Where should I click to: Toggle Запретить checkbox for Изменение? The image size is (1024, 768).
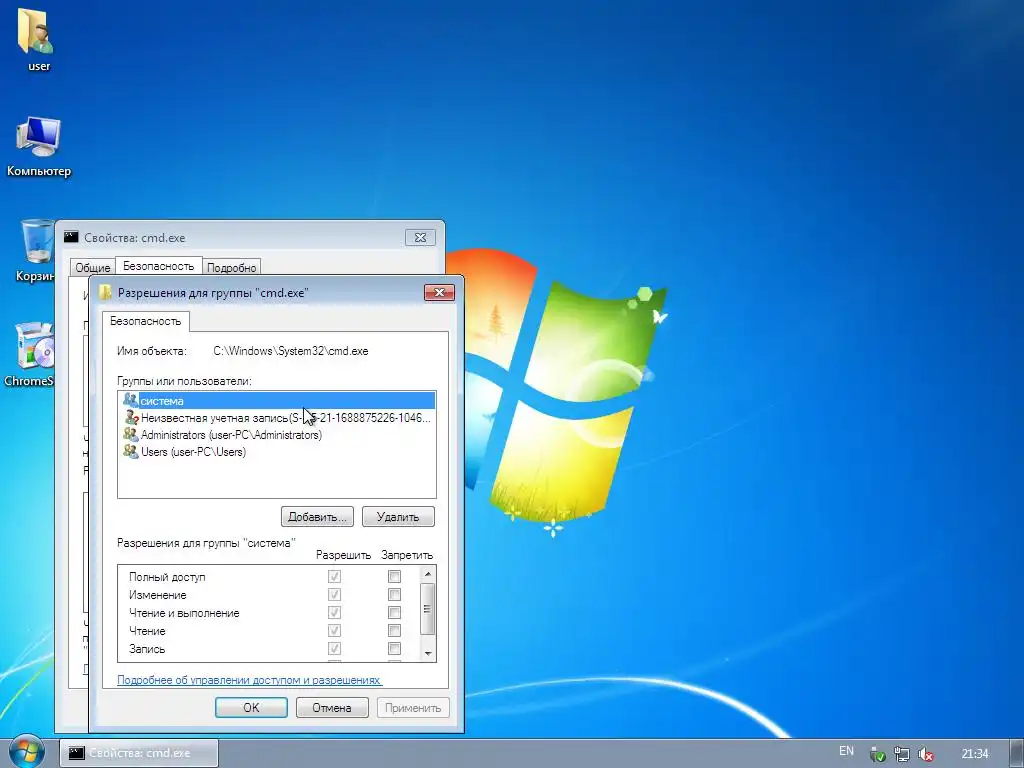tap(394, 594)
